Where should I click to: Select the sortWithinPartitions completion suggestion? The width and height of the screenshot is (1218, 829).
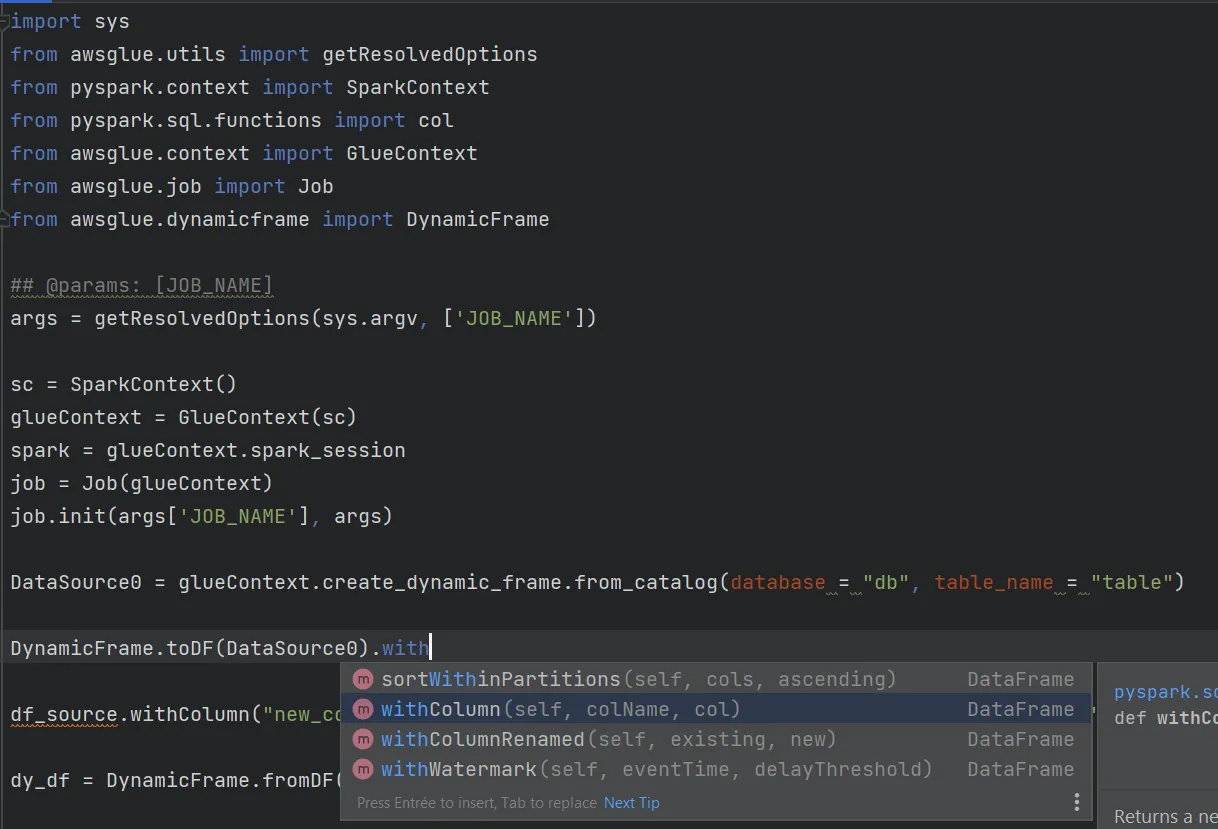[x=716, y=679]
